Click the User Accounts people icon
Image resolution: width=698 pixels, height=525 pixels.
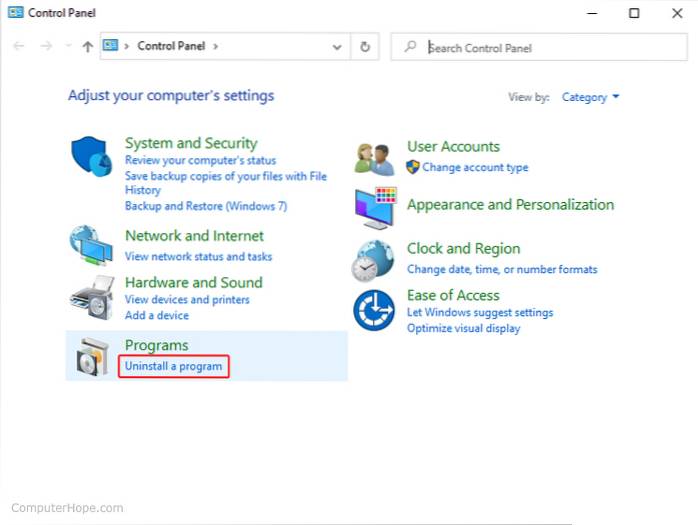point(376,157)
